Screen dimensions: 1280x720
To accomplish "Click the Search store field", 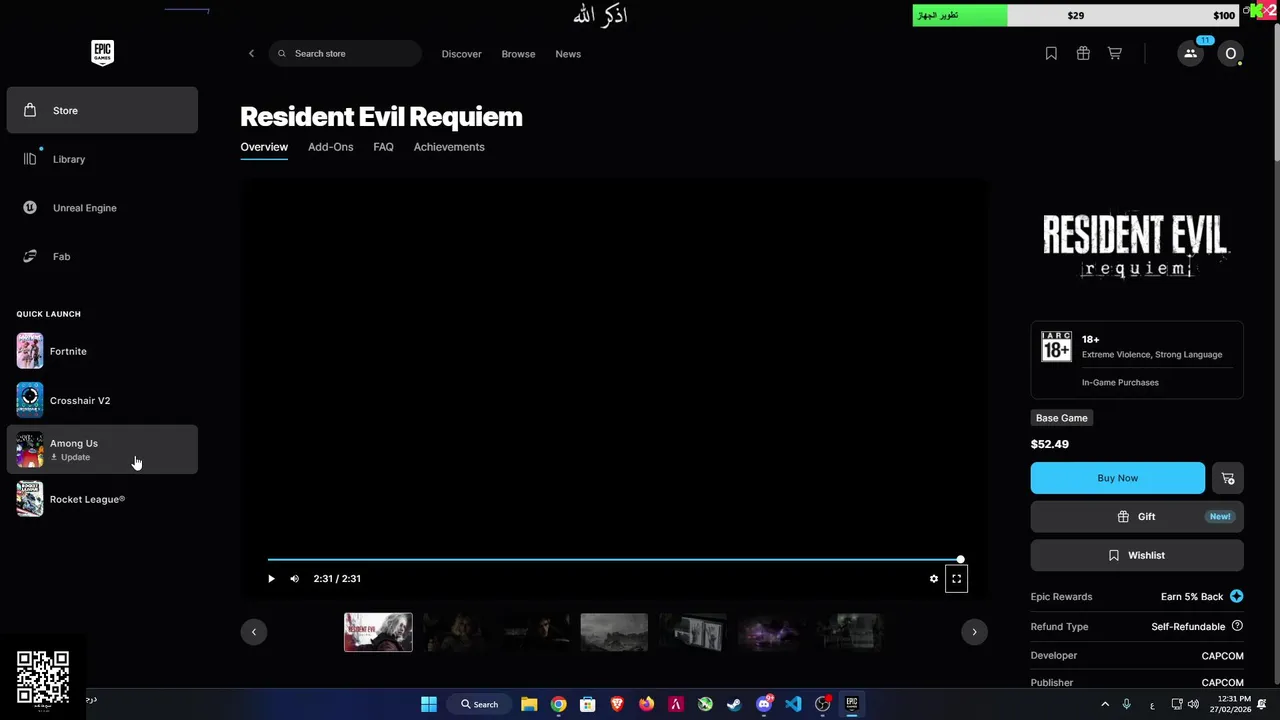I will (345, 54).
